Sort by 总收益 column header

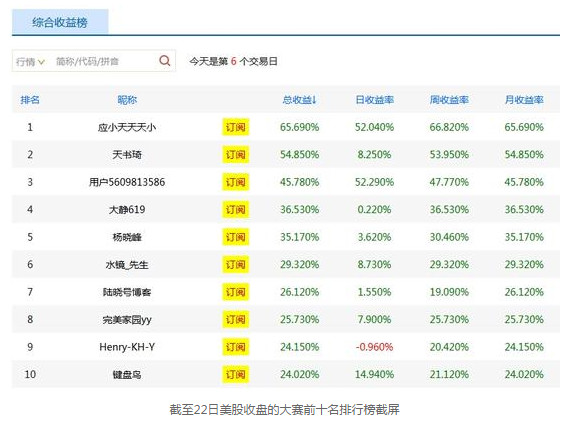pos(299,100)
